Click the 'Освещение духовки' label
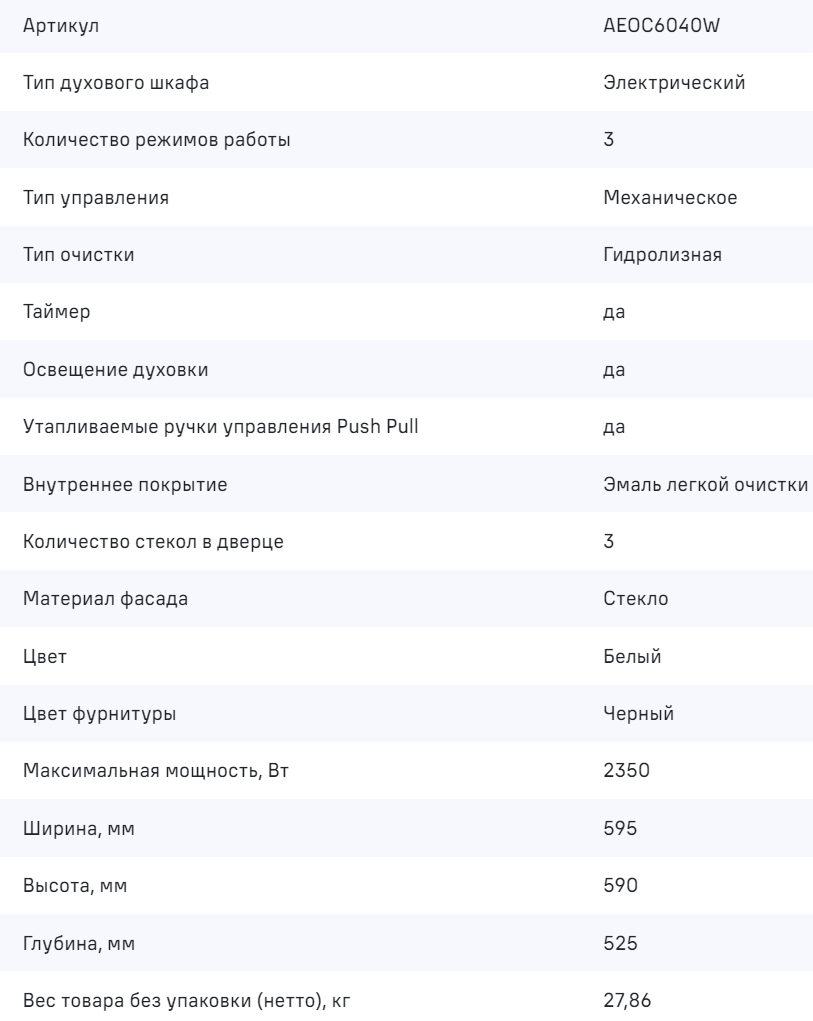813x1021 pixels. [x=116, y=370]
